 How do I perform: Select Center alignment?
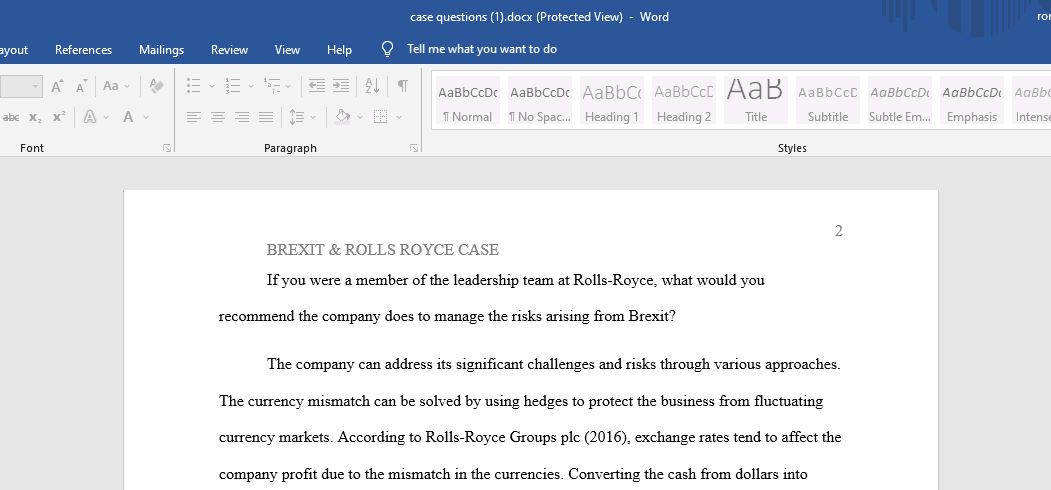coord(218,117)
